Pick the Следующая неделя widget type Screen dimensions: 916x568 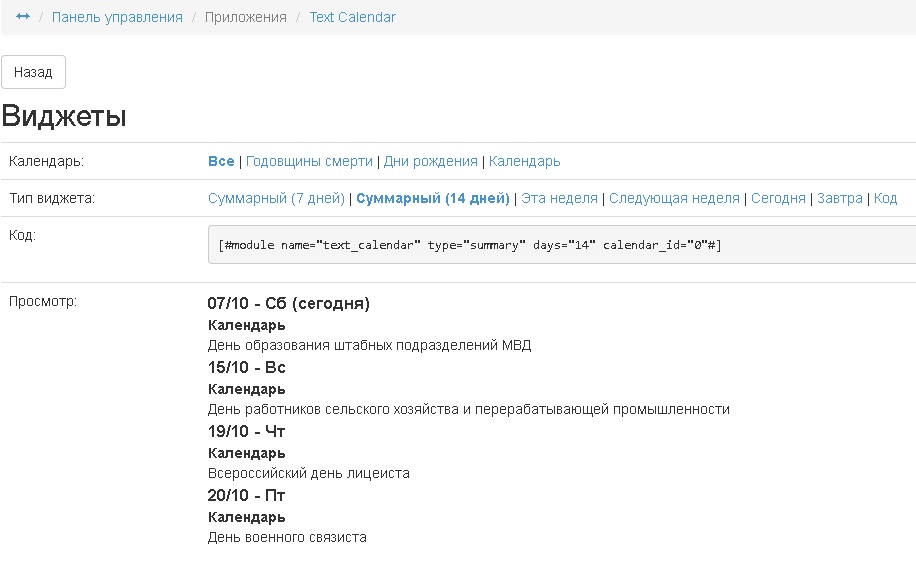pos(674,198)
